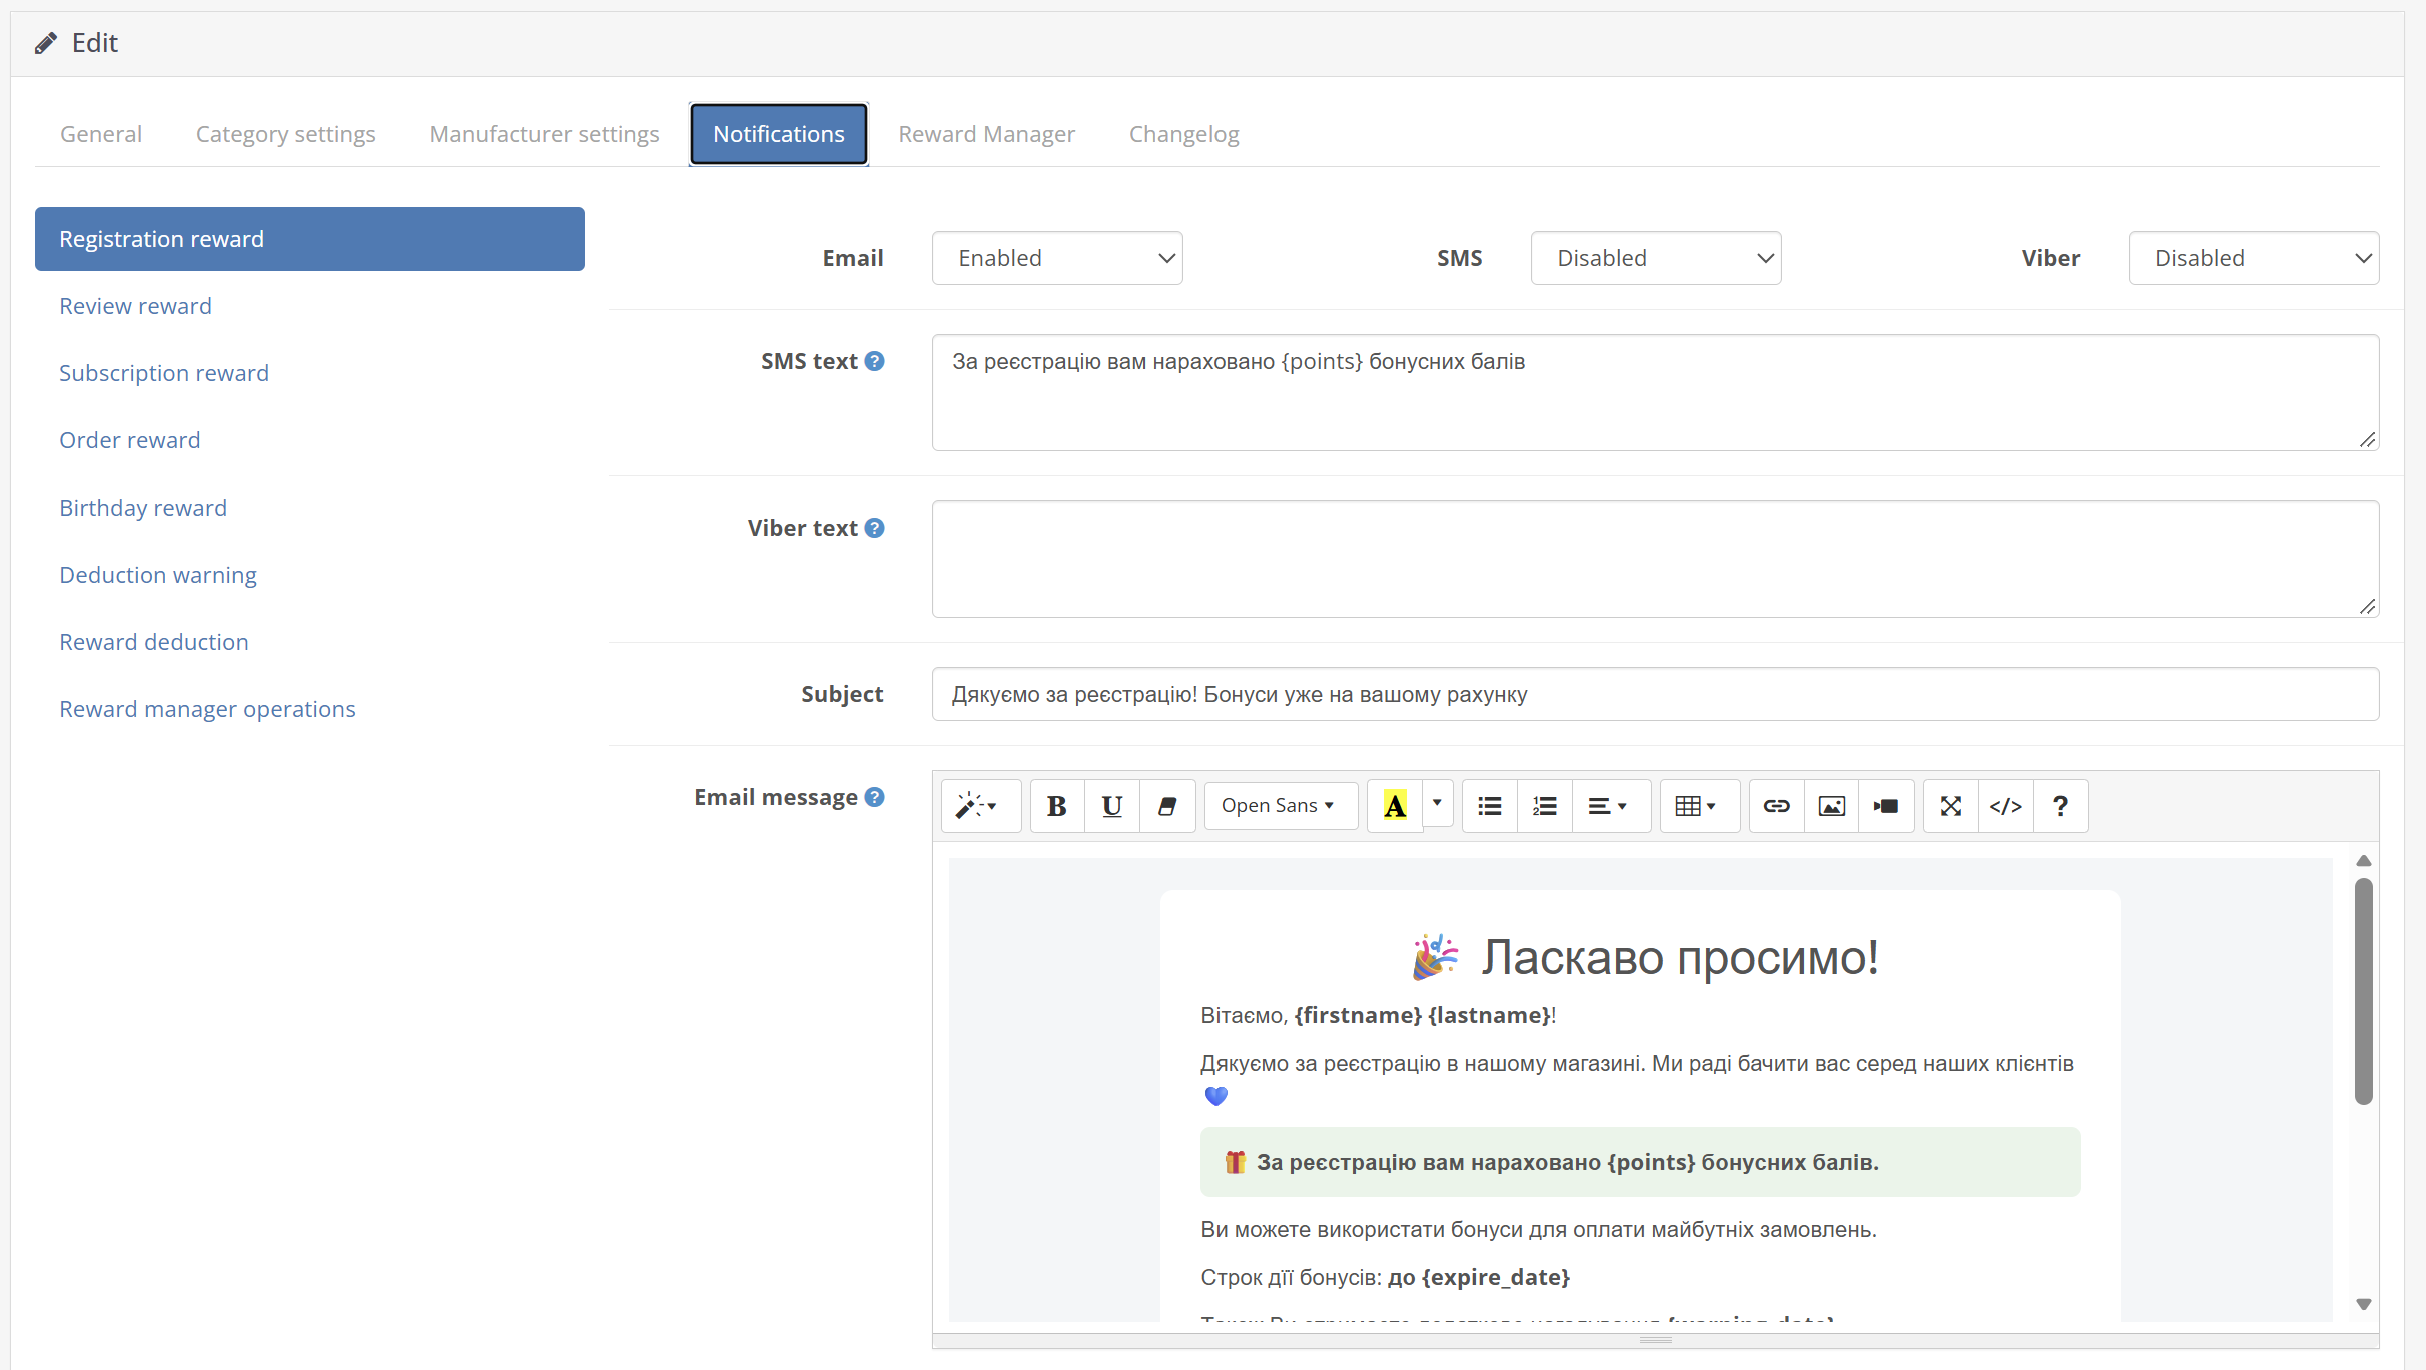This screenshot has height=1370, width=2426.
Task: Open the Reward Manager tab
Action: click(x=987, y=134)
